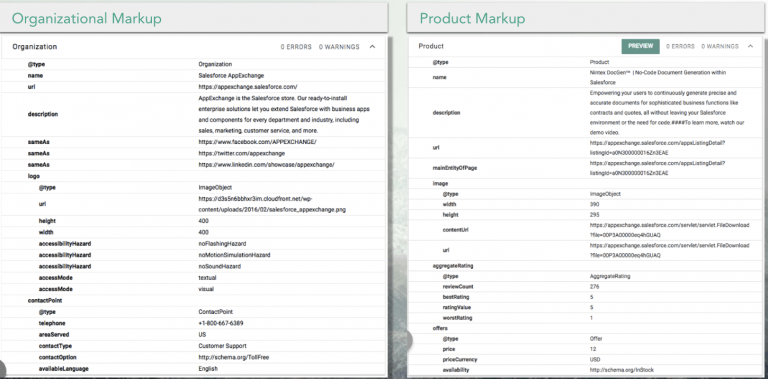768x379 pixels.
Task: Select the telephone value +1-800-667-6389
Action: (x=221, y=323)
